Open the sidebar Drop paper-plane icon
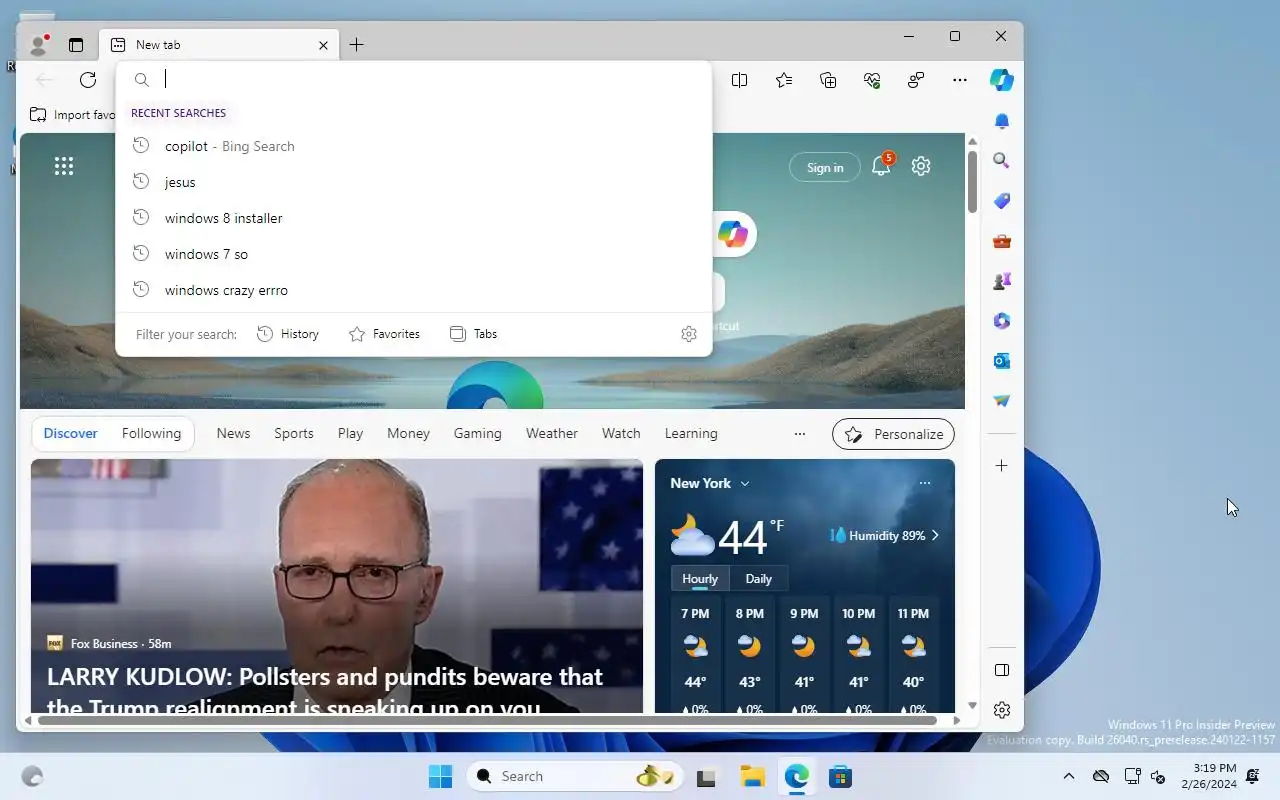Screen dimensions: 1280x800 click(x=1002, y=401)
